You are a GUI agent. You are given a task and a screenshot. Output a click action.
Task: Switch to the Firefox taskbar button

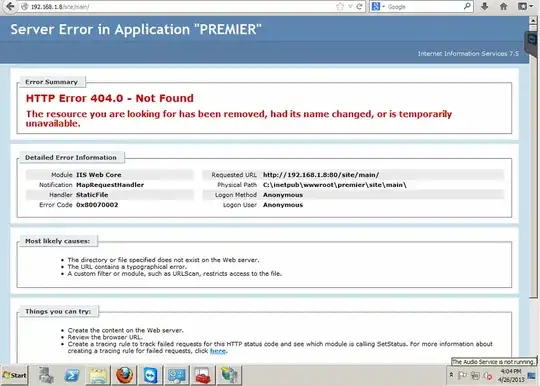pyautogui.click(x=124, y=375)
